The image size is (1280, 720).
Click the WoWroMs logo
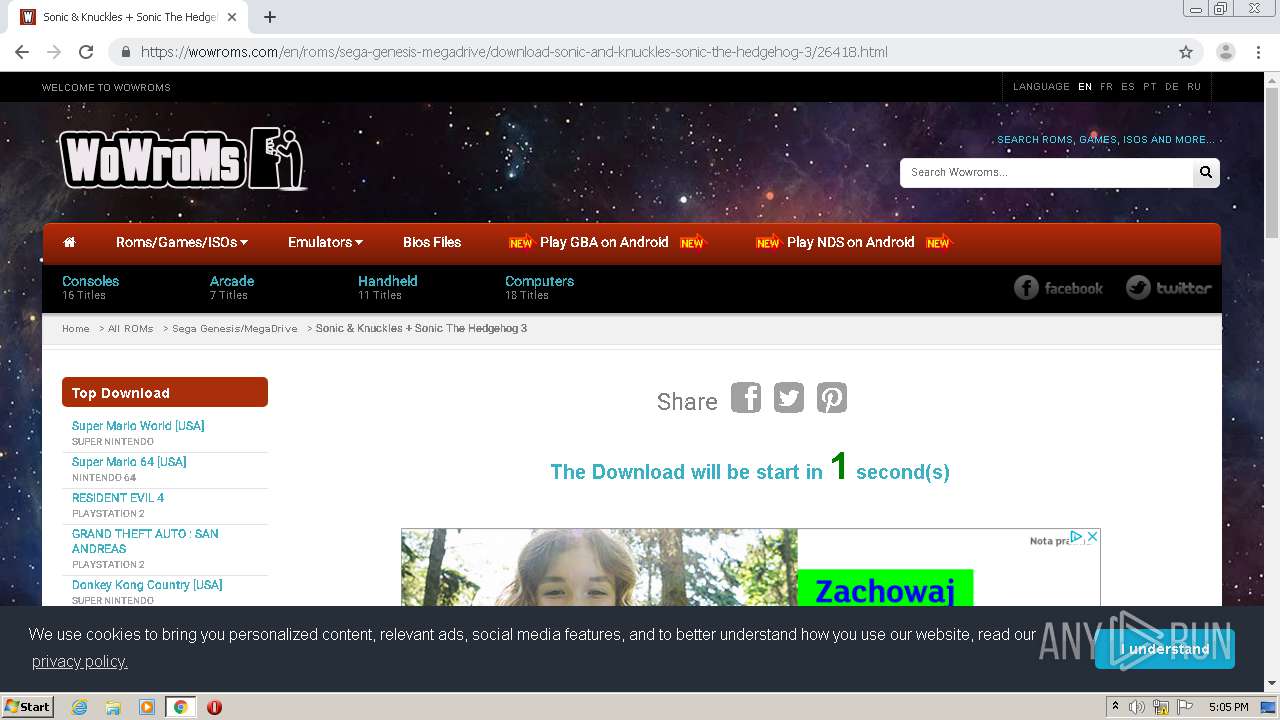[182, 159]
